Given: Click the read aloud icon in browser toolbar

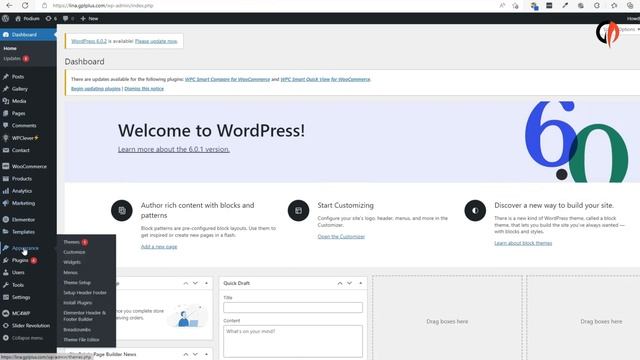Looking at the screenshot, I should pos(502,6).
